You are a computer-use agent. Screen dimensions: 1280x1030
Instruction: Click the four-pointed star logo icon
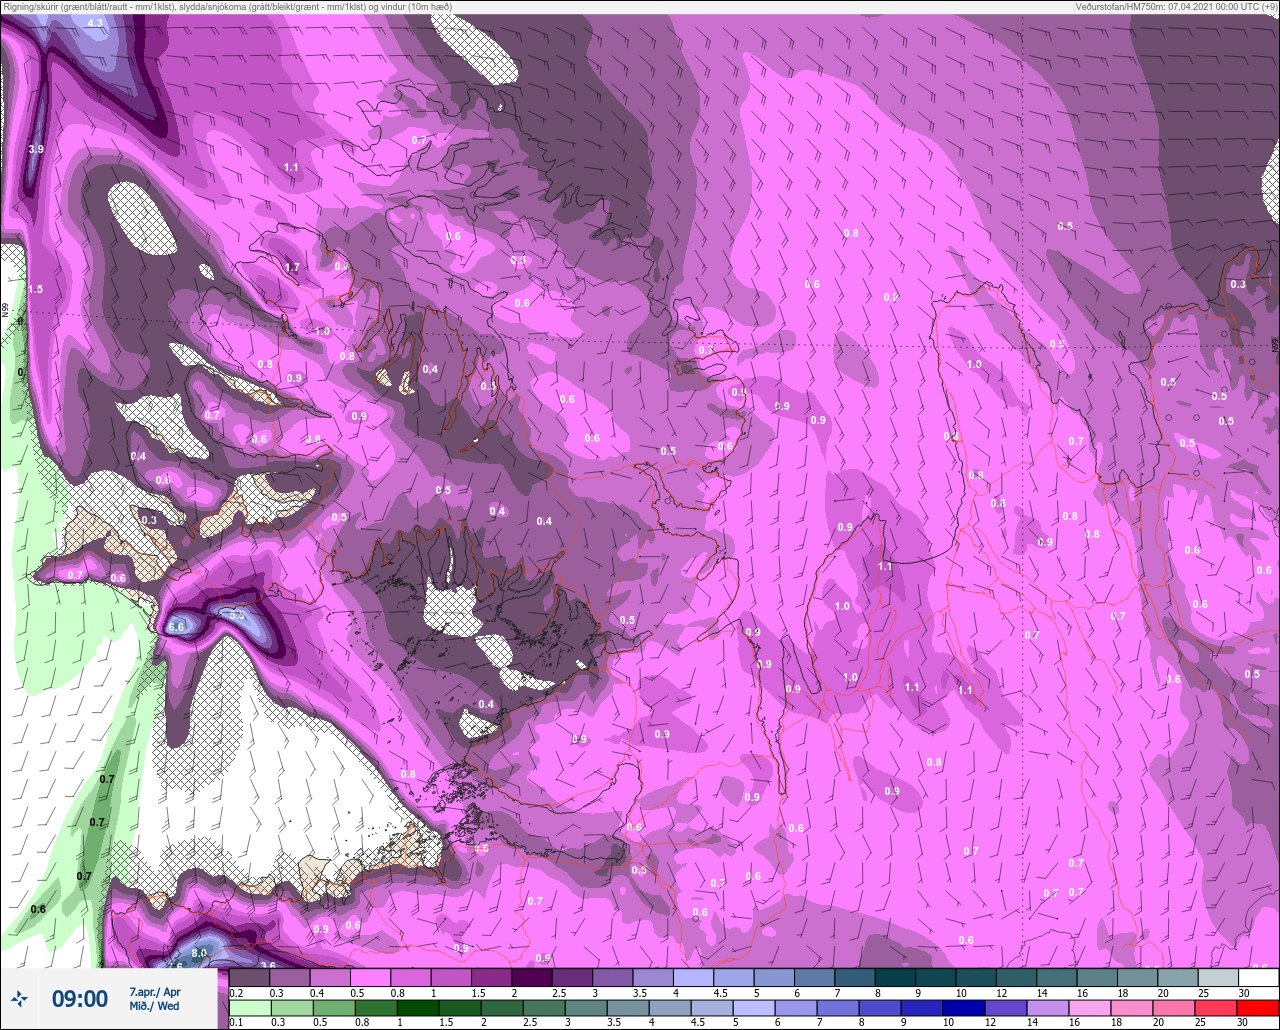click(20, 998)
